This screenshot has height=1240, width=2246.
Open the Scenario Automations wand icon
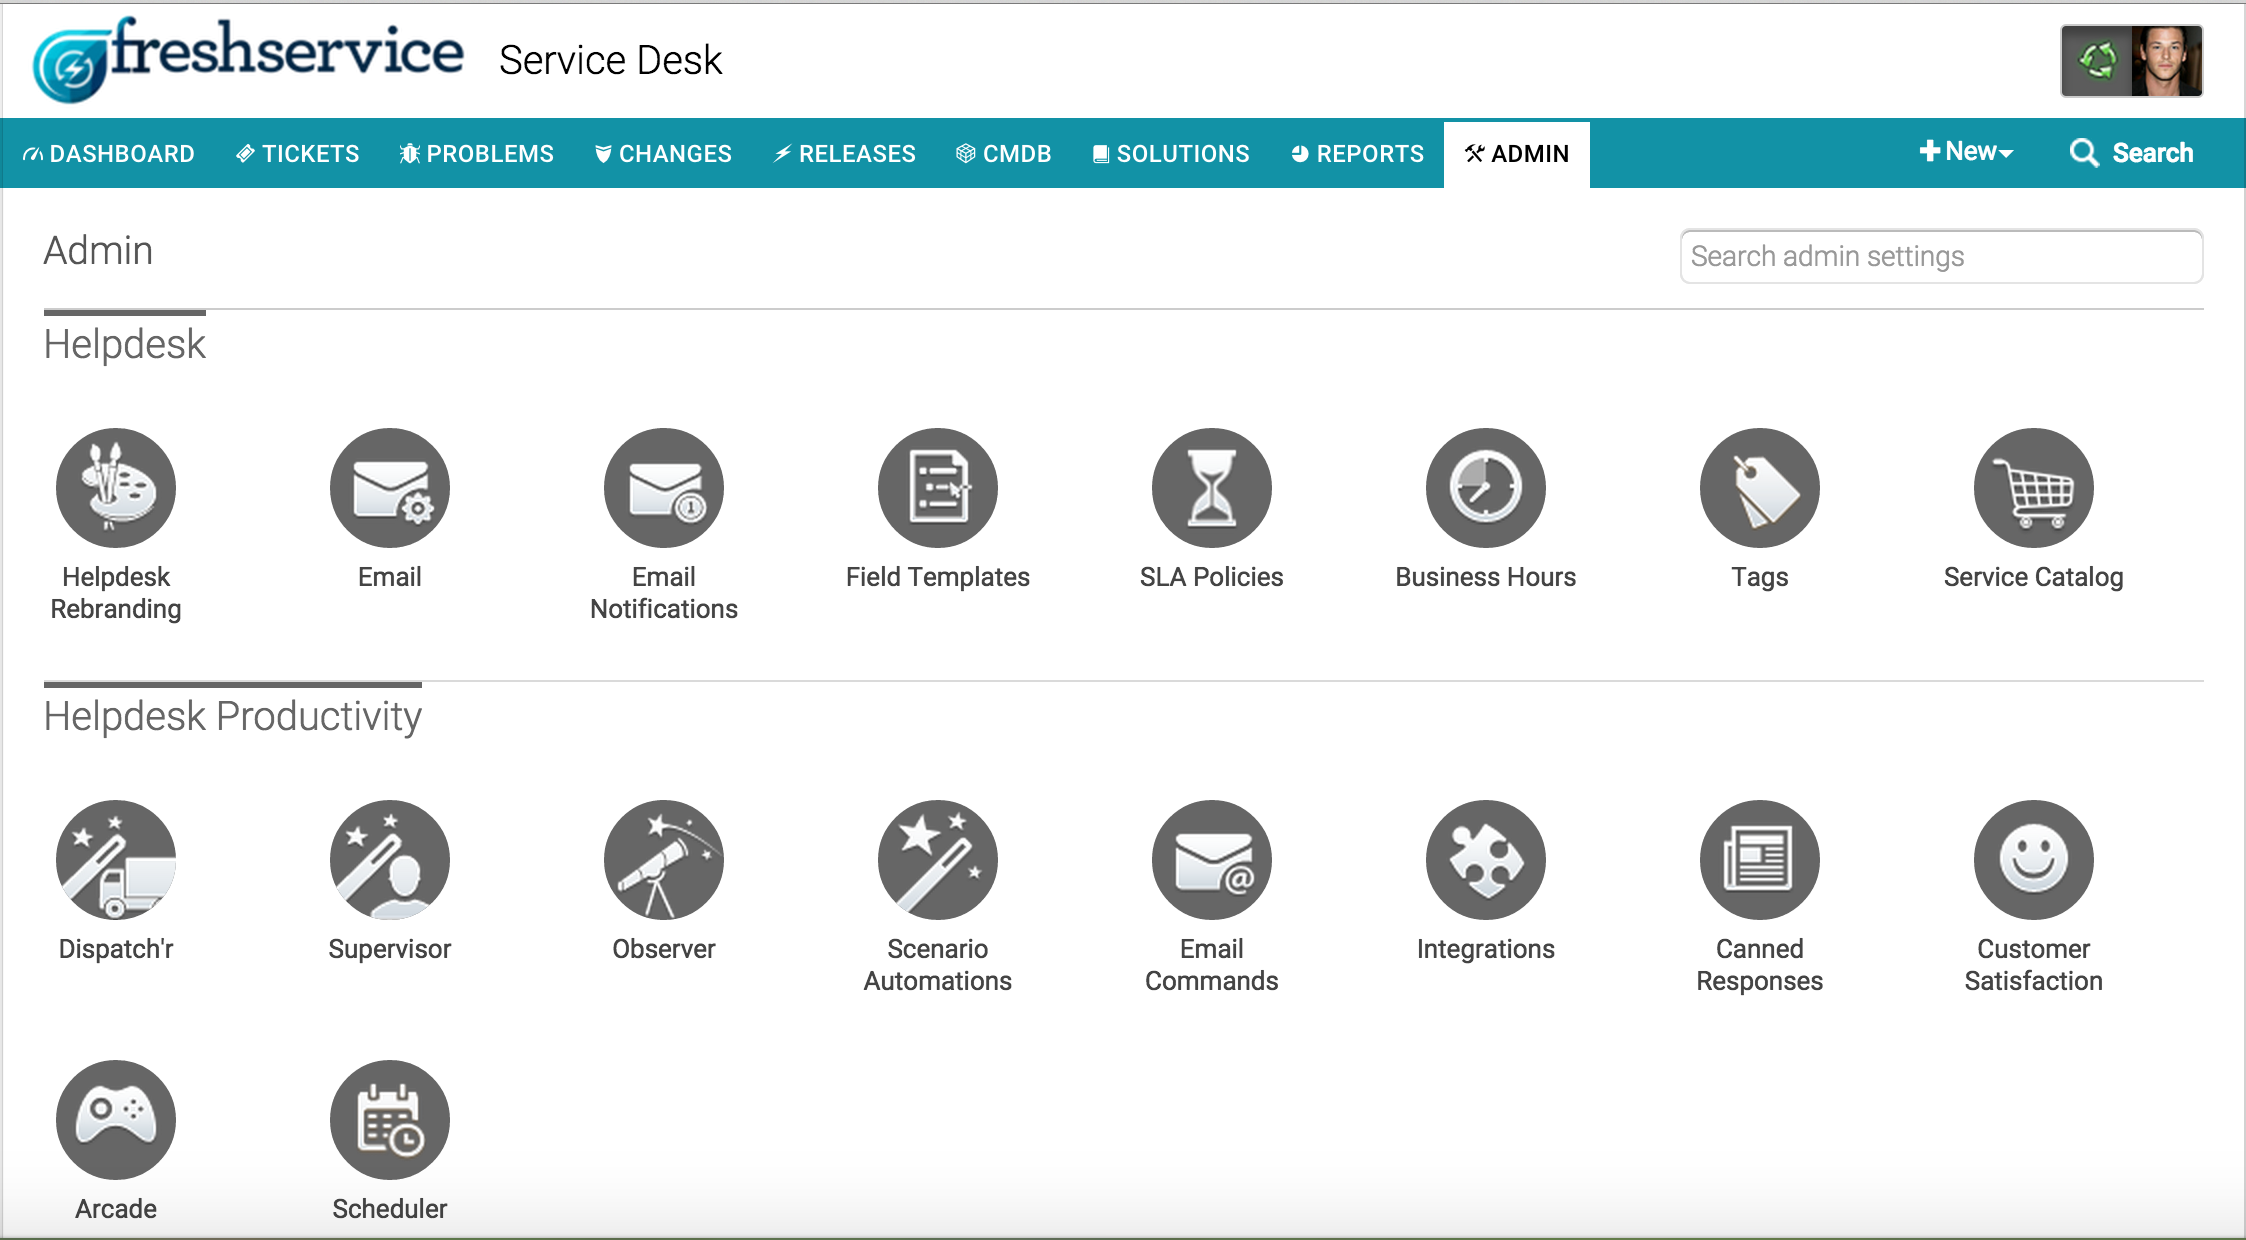(x=938, y=860)
